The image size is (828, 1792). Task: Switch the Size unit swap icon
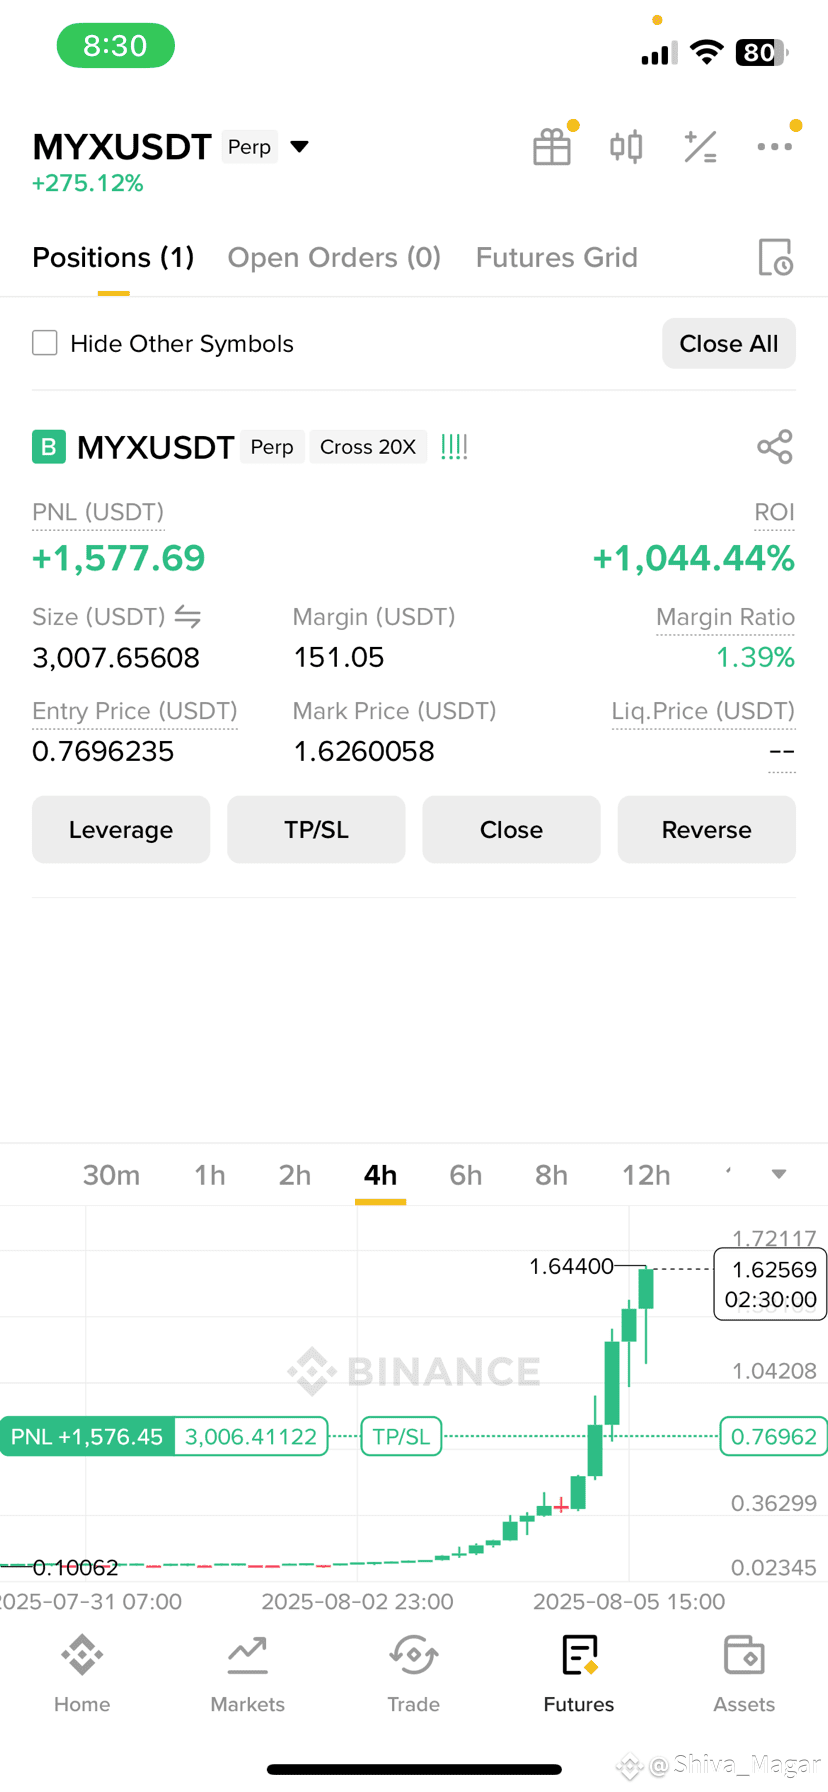coord(188,617)
